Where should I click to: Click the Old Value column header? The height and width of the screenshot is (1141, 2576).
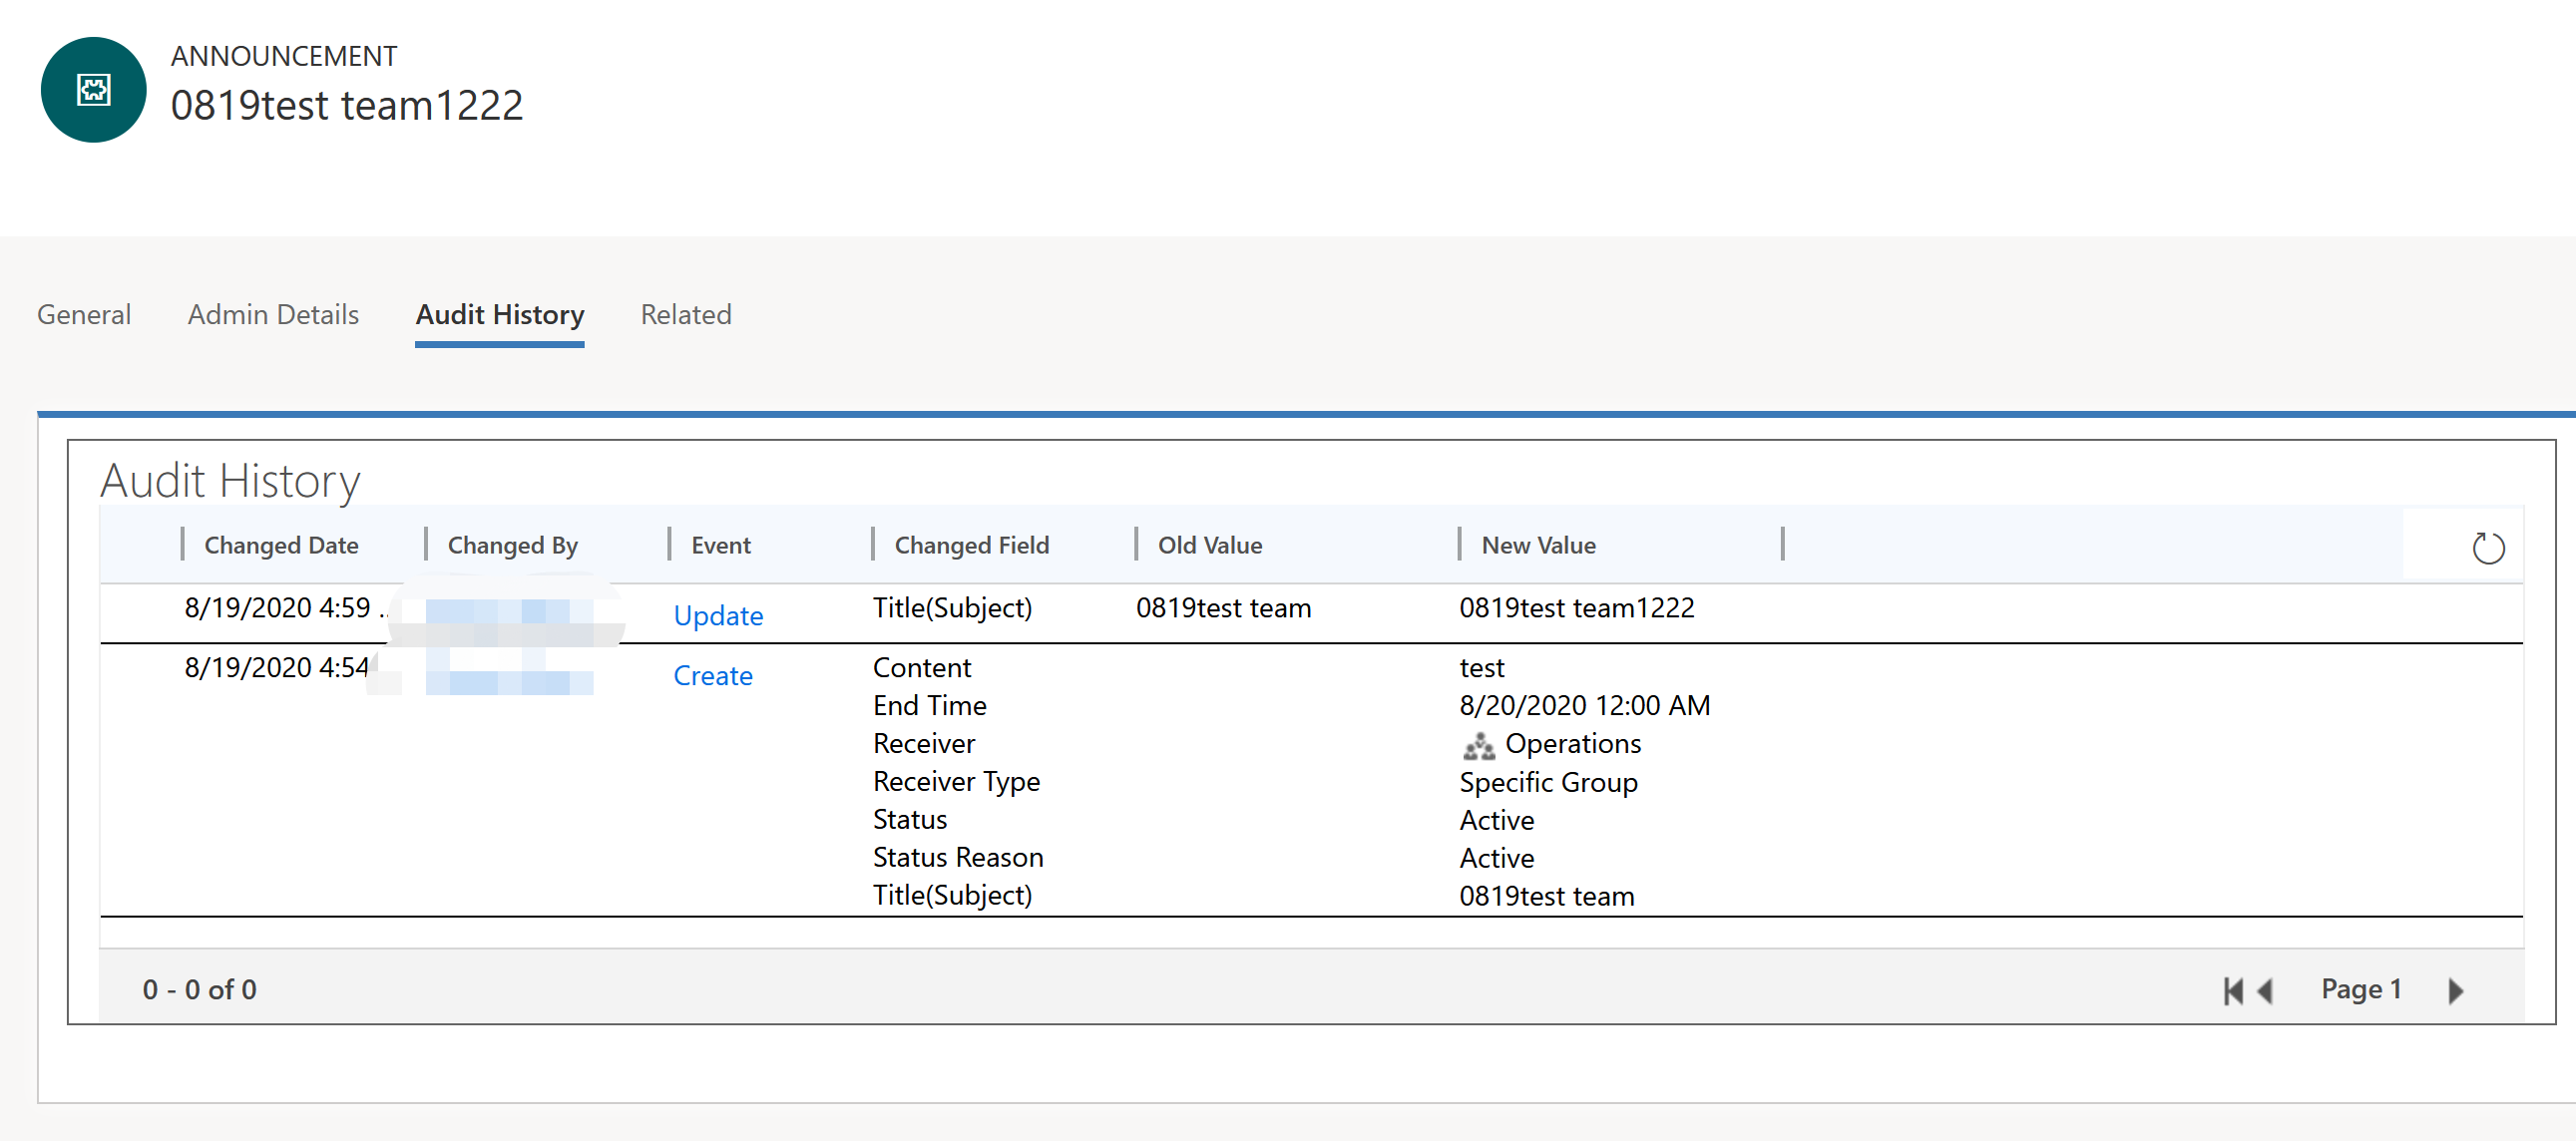pyautogui.click(x=1210, y=544)
